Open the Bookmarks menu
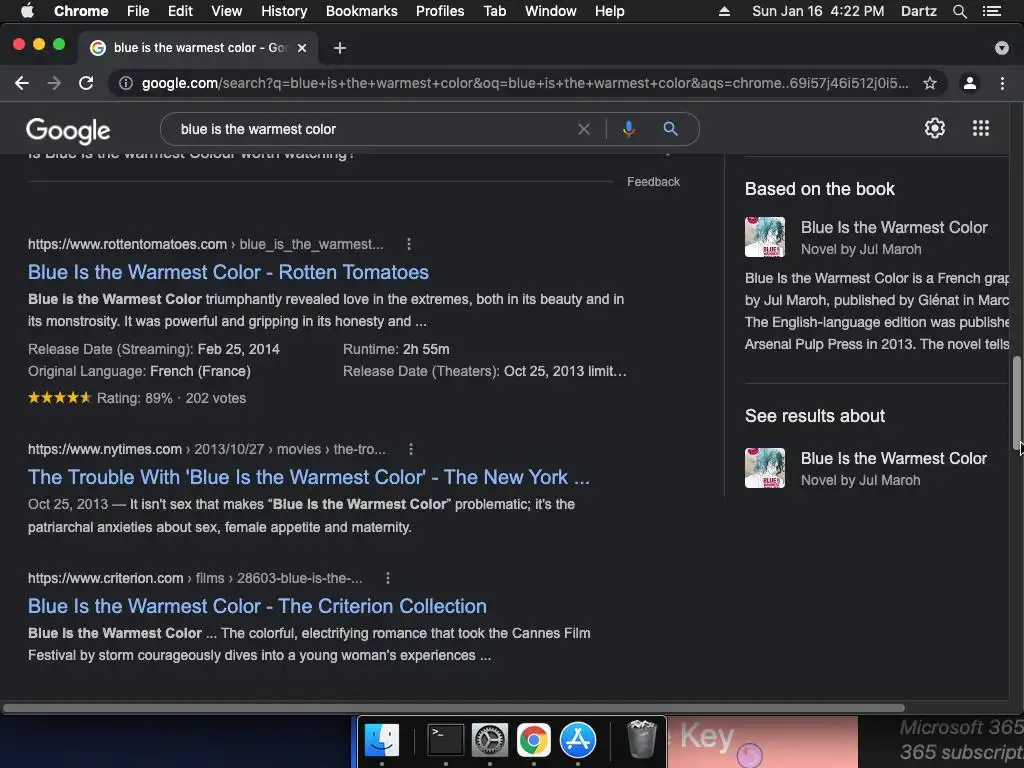This screenshot has height=768, width=1024. coord(362,11)
